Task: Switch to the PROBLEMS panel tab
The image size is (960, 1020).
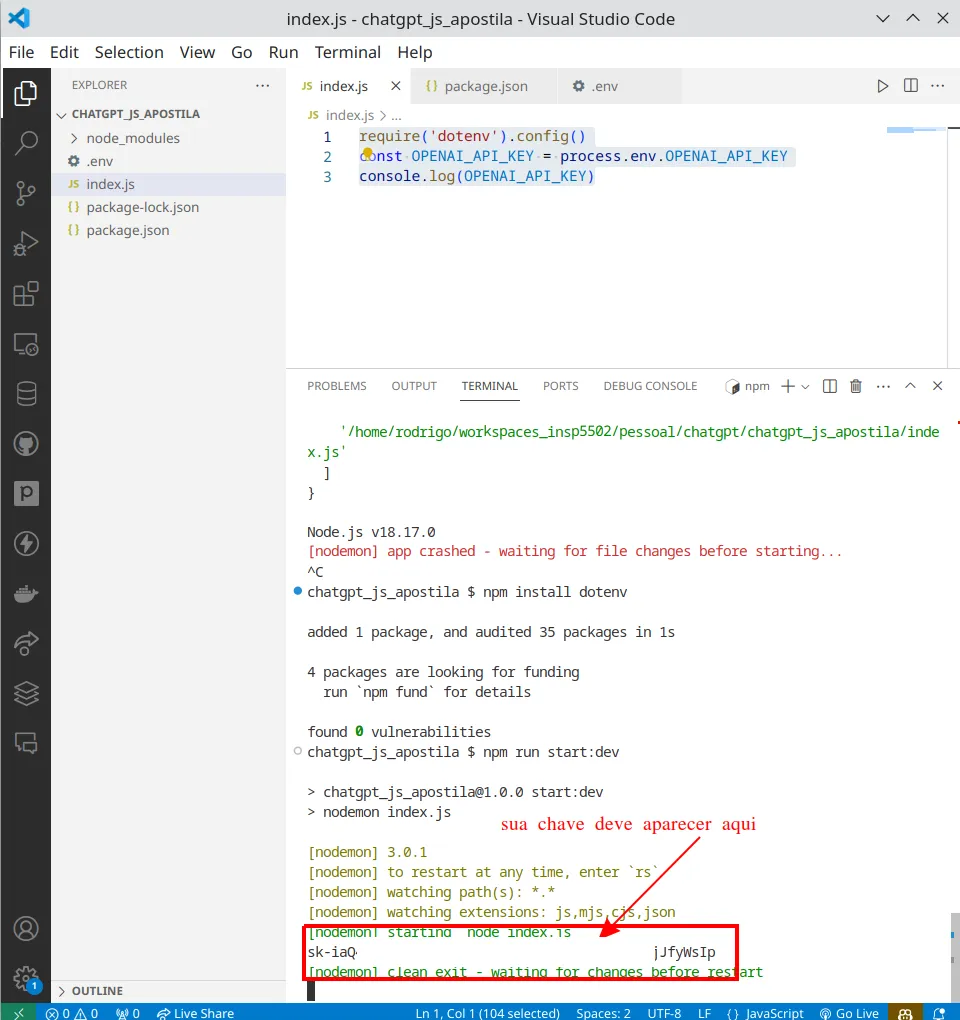Action: pyautogui.click(x=336, y=386)
